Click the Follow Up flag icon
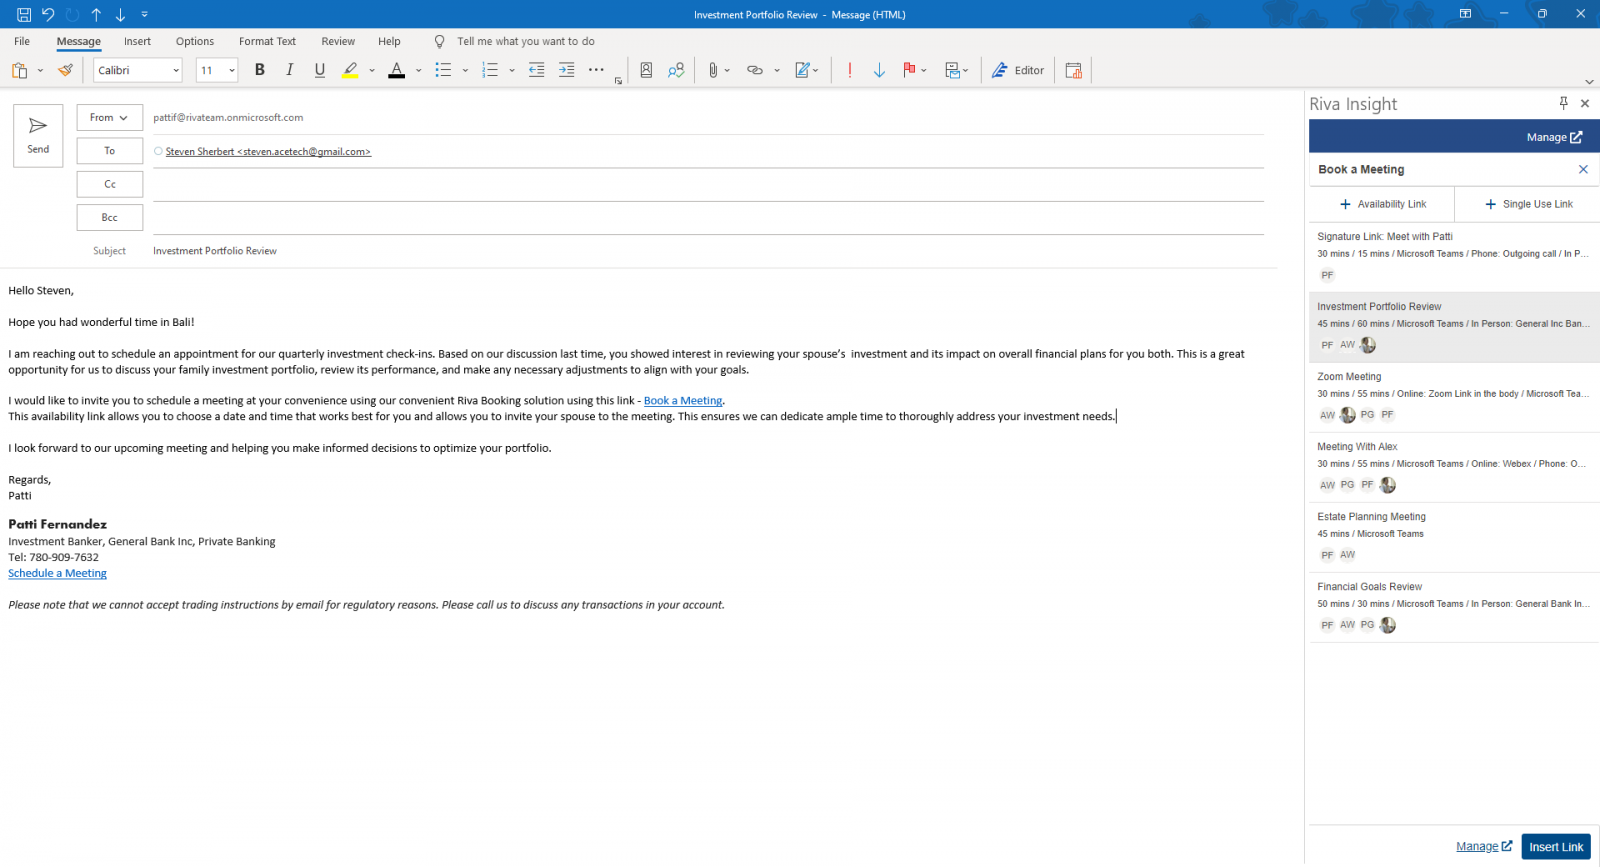 (909, 70)
